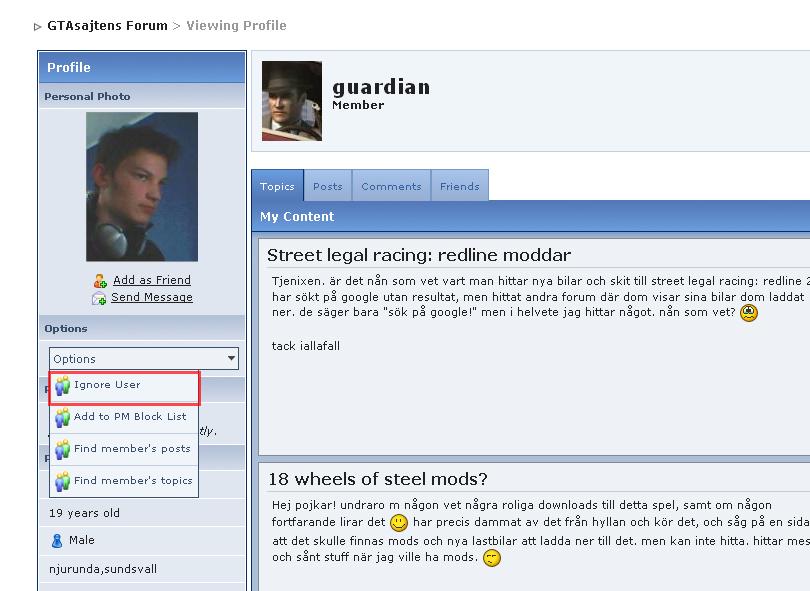810x591 pixels.
Task: Click the icon beside Find member's topics
Action: point(63,481)
